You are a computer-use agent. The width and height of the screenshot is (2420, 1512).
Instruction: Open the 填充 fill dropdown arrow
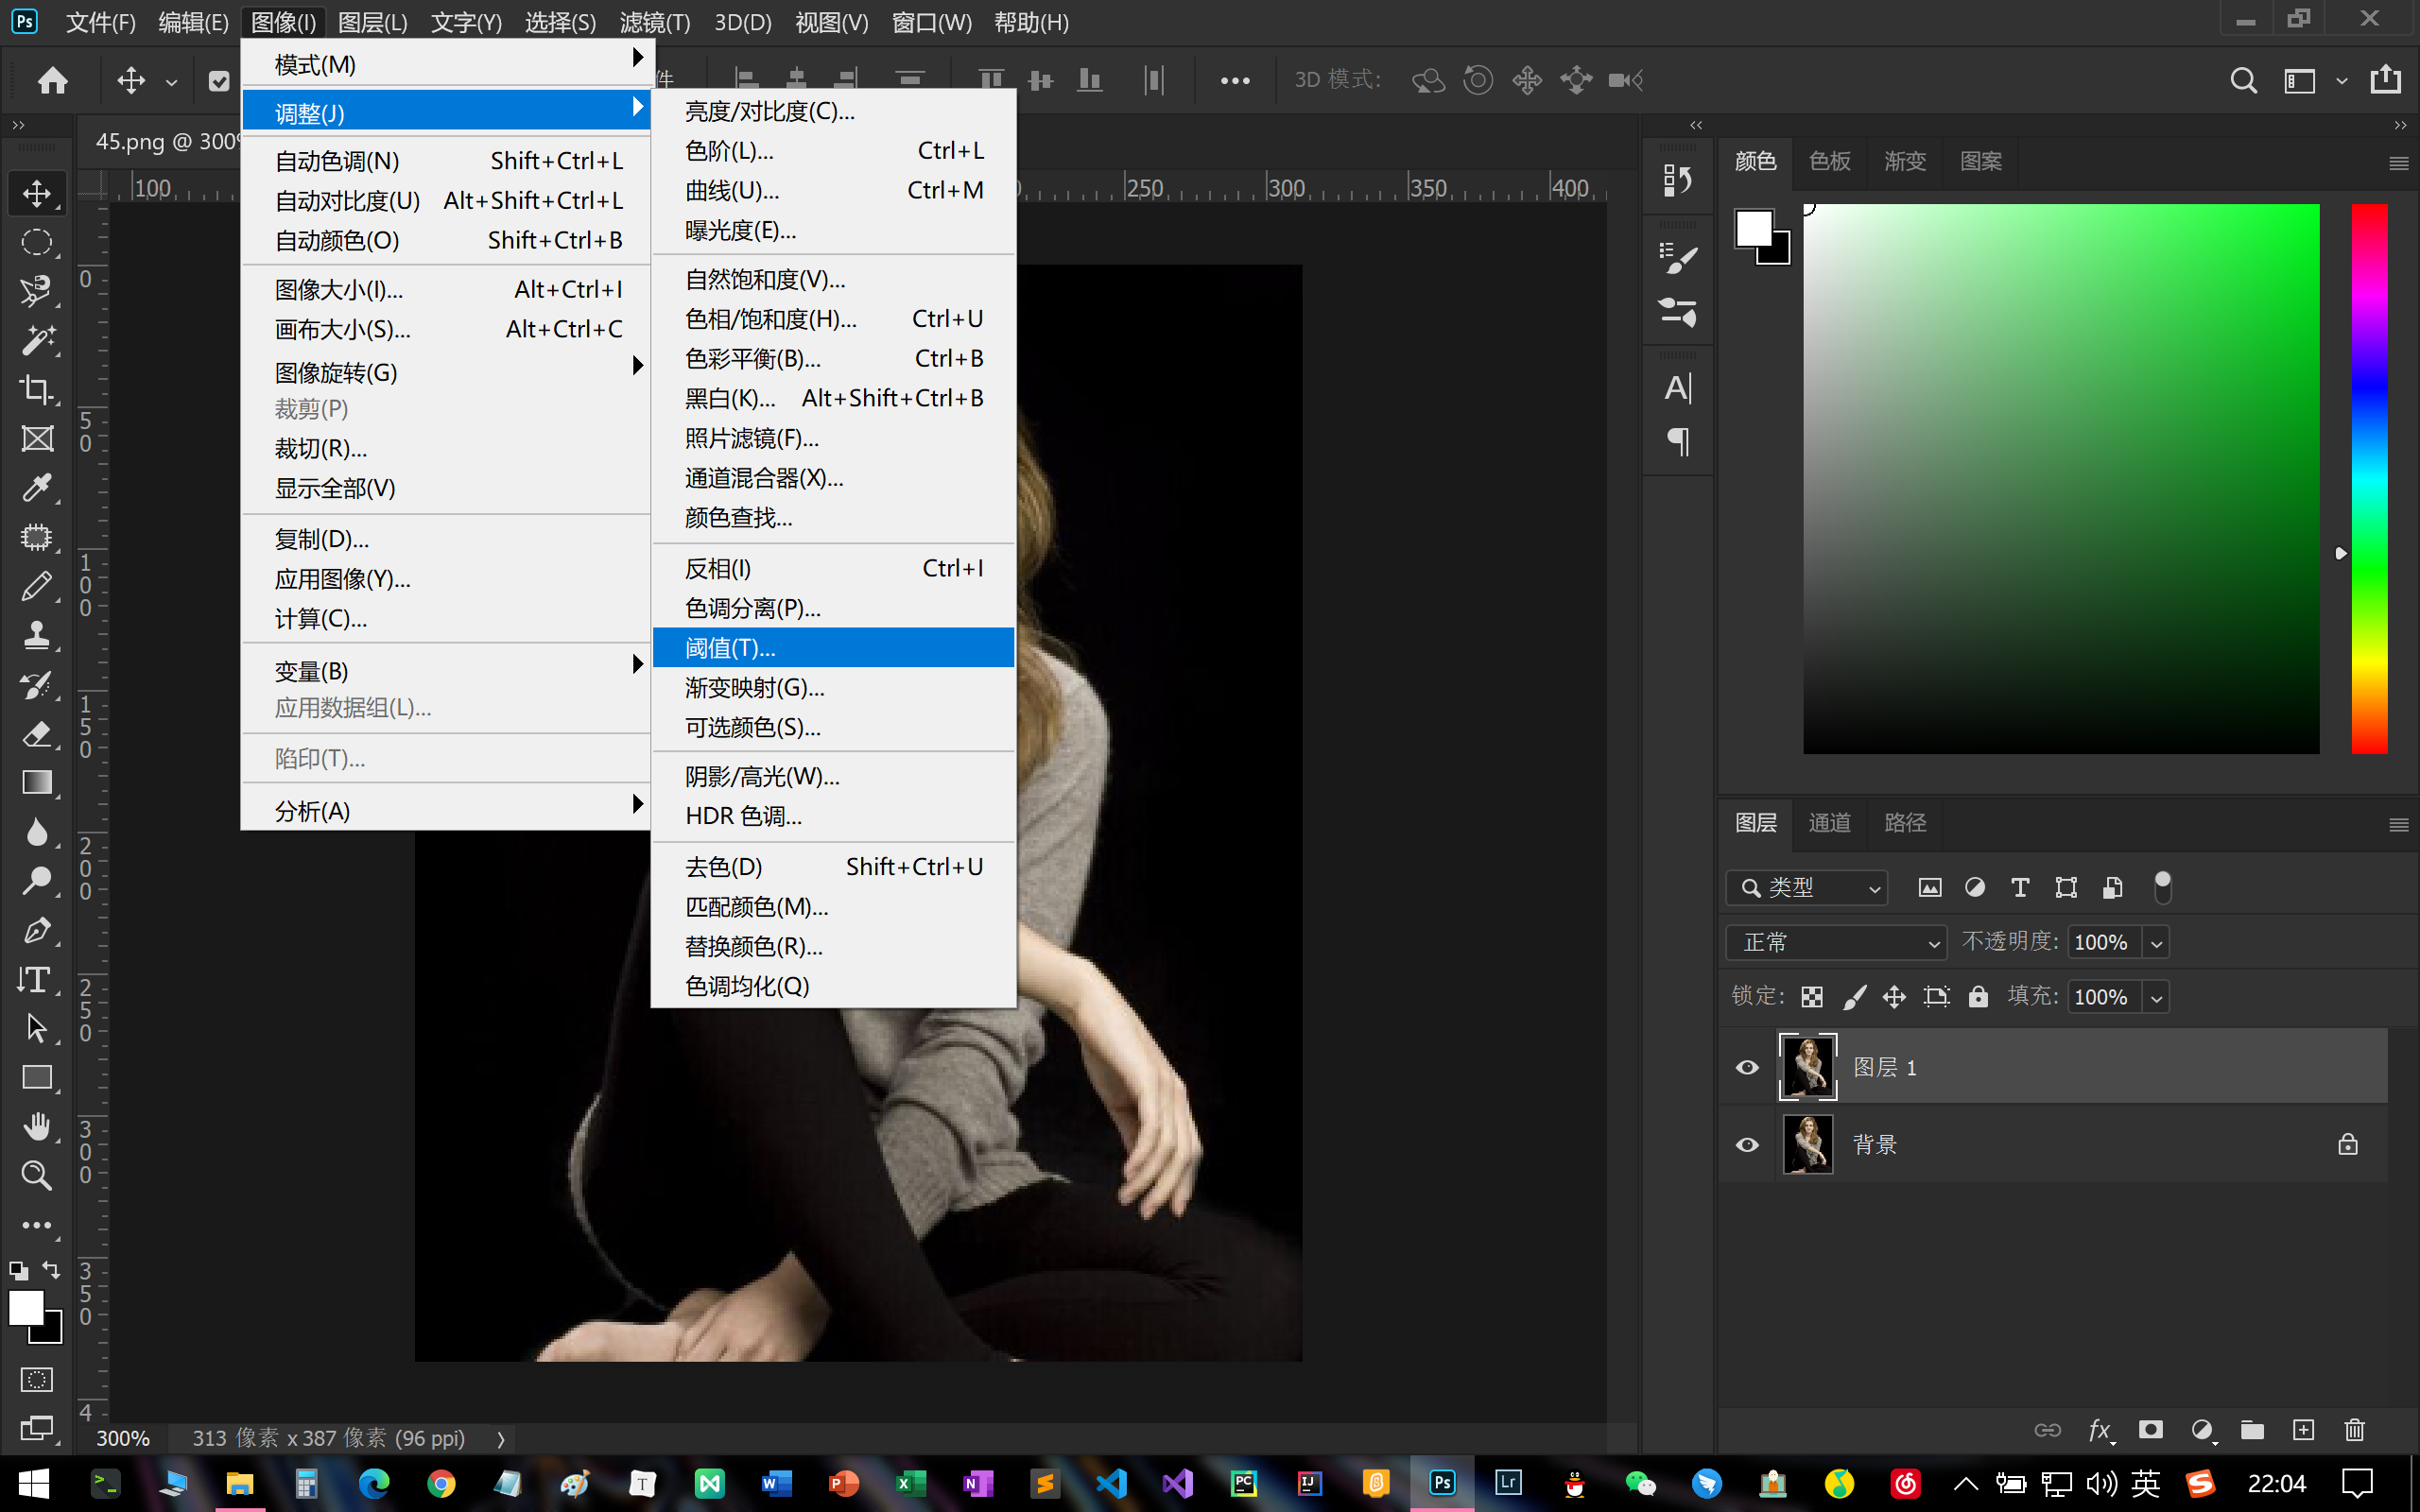[2157, 997]
